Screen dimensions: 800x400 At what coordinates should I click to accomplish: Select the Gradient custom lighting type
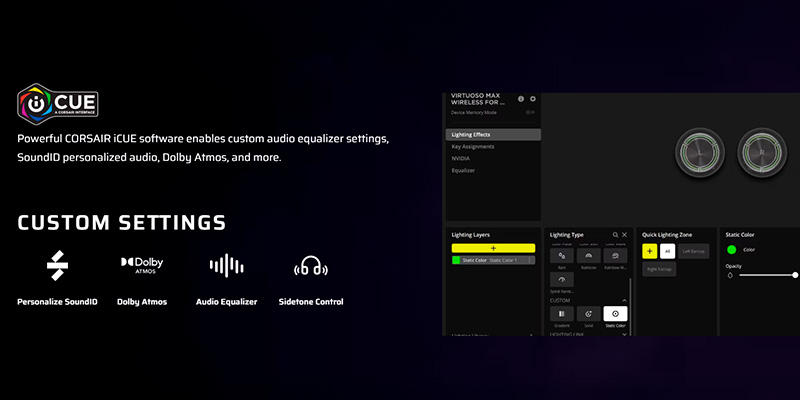point(562,314)
